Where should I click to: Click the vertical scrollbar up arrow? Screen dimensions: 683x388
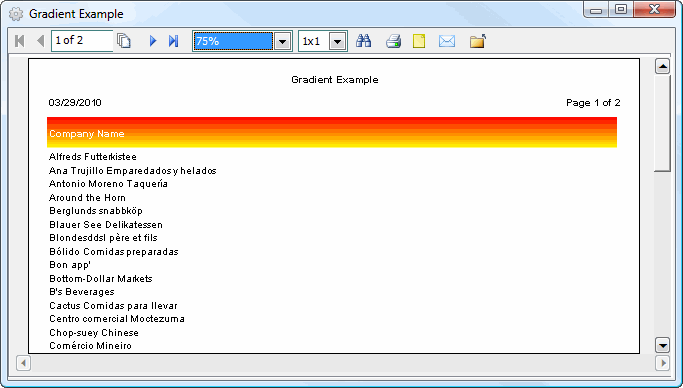(663, 67)
